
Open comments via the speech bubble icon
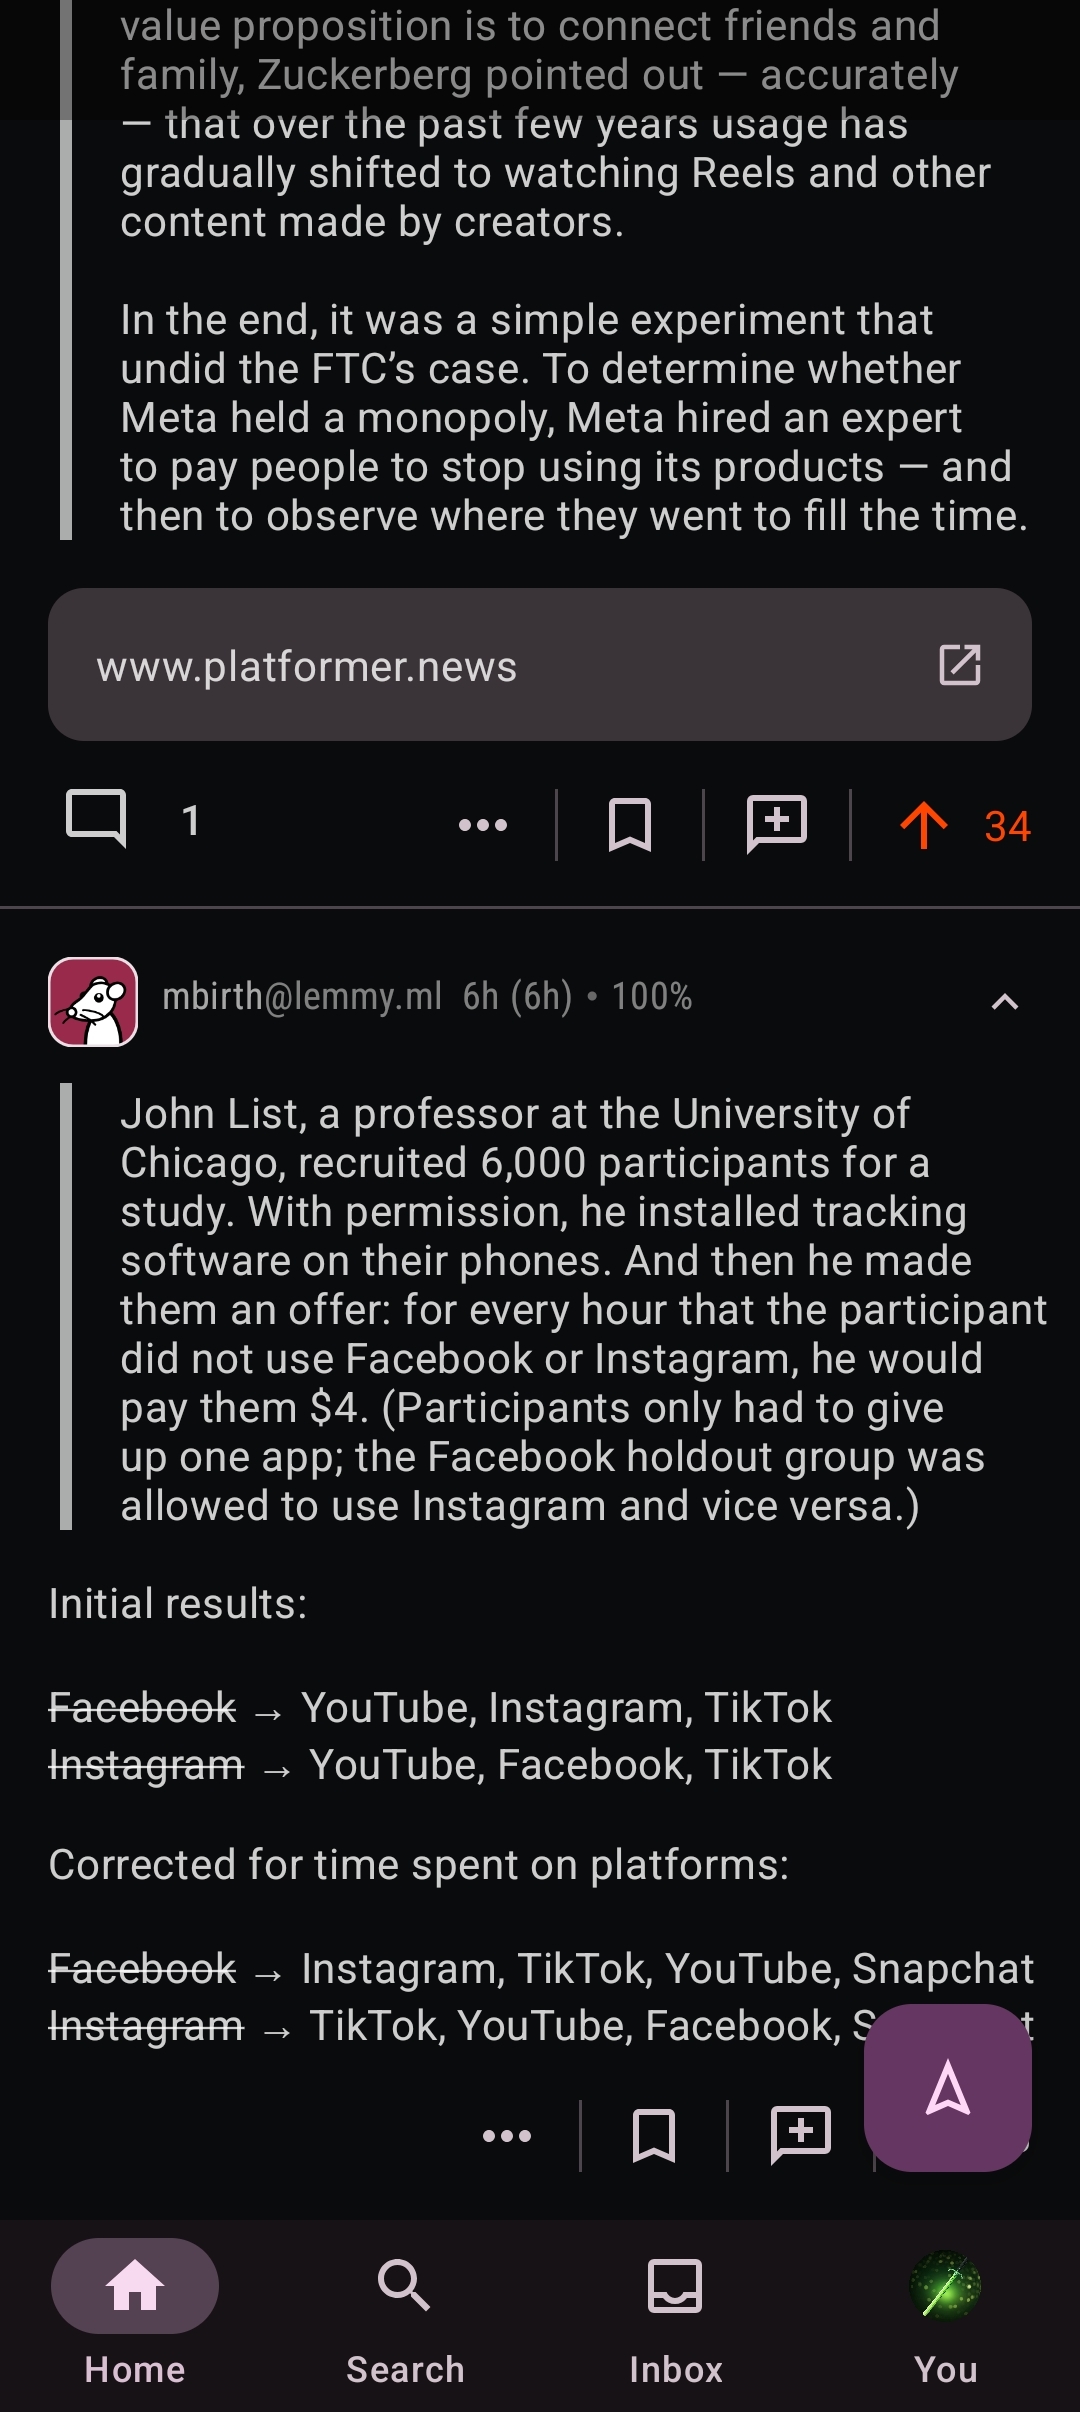click(x=96, y=819)
